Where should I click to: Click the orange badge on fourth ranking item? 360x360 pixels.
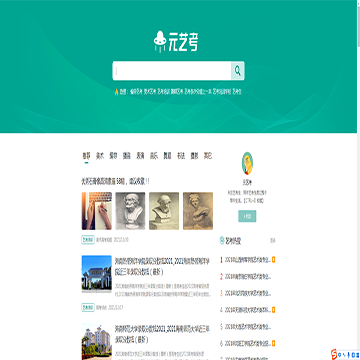pyautogui.click(x=274, y=310)
